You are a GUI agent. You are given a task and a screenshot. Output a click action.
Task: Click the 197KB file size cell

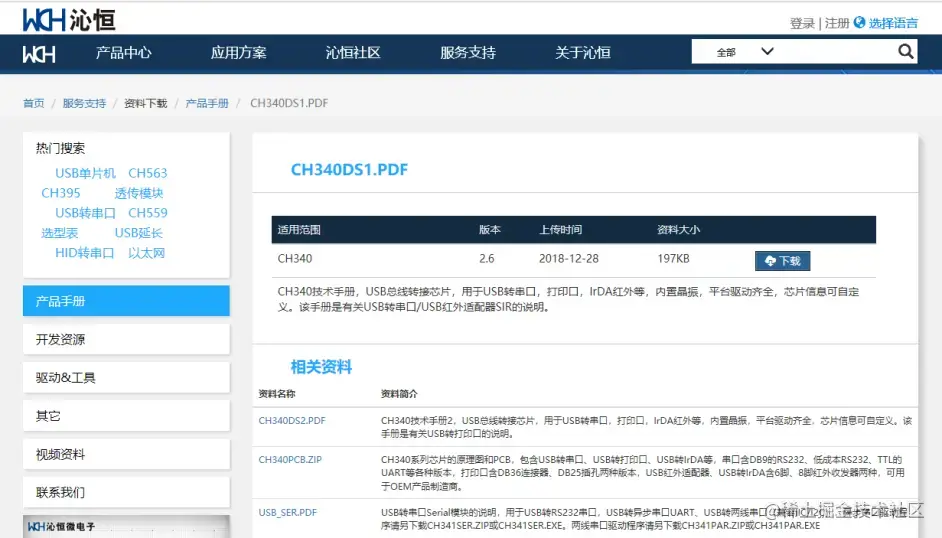[673, 259]
